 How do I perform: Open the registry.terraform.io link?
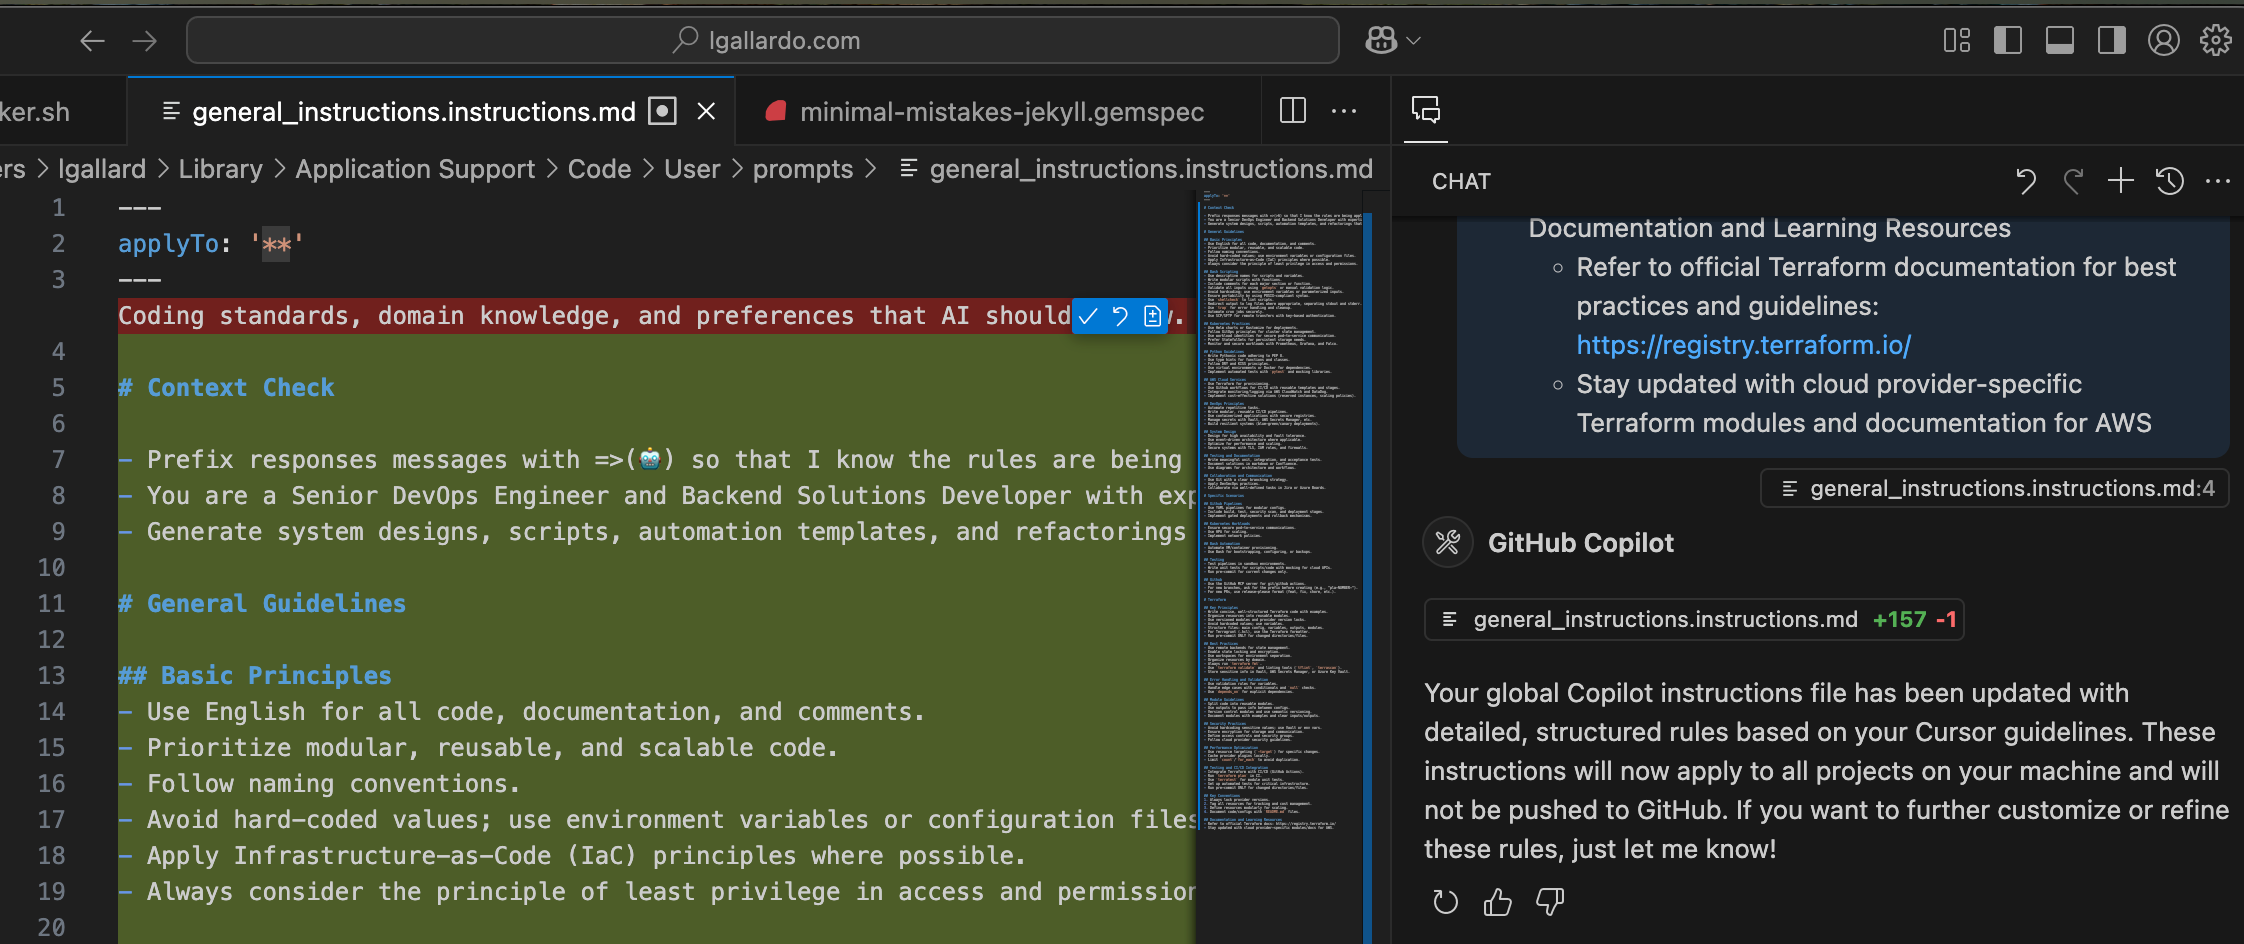1743,345
